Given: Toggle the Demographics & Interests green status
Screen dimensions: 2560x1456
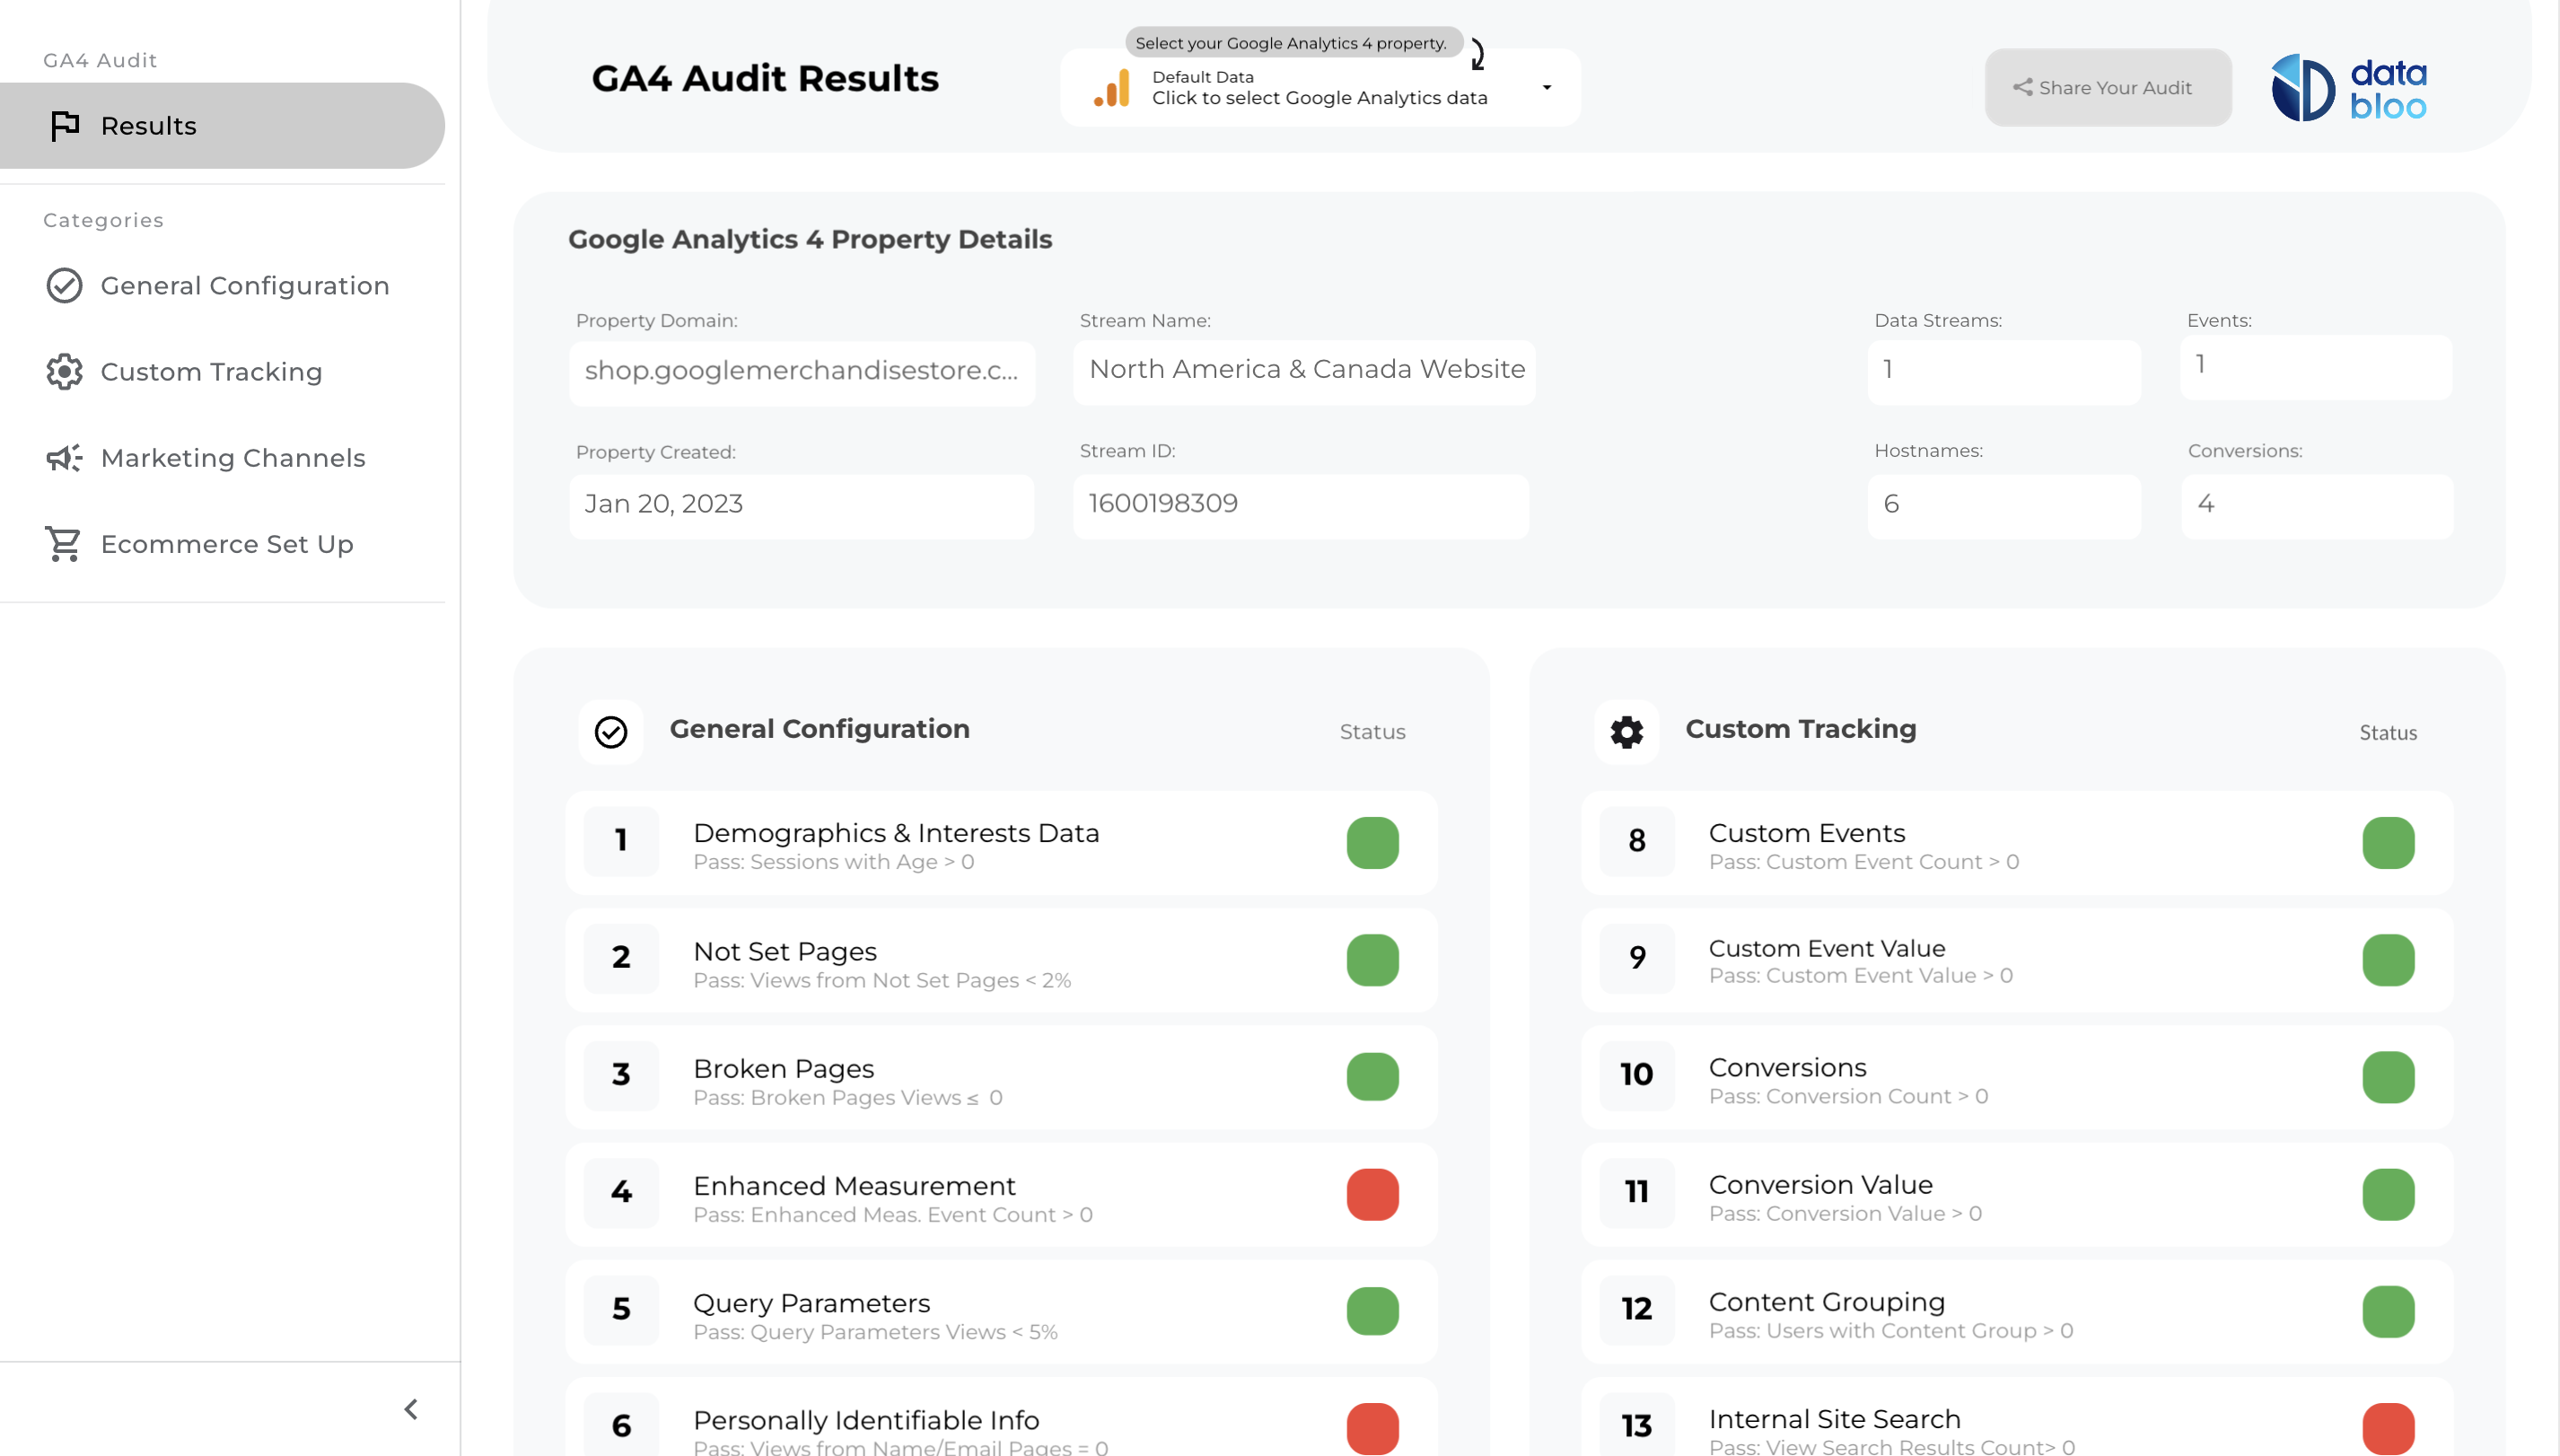Looking at the screenshot, I should click(1373, 842).
